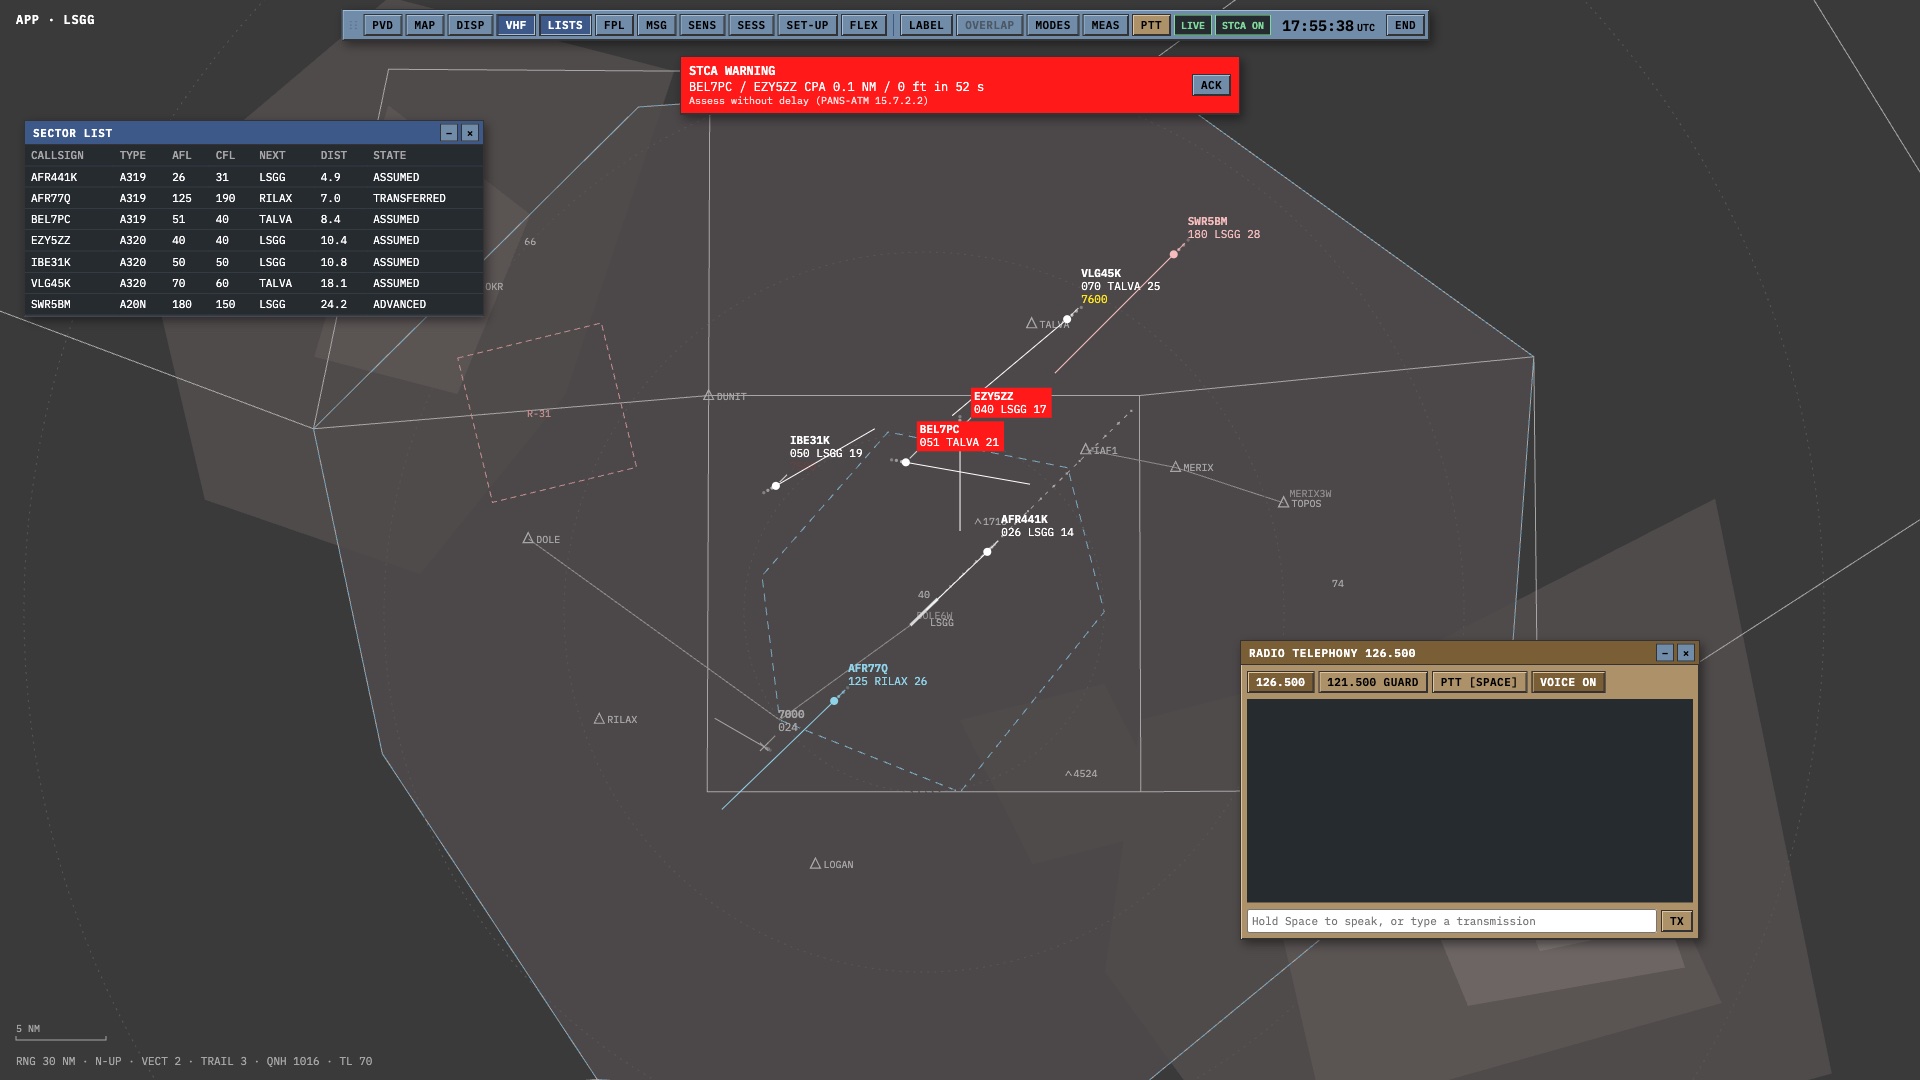
Task: Click the VLG45K track label
Action: [x=1120, y=286]
